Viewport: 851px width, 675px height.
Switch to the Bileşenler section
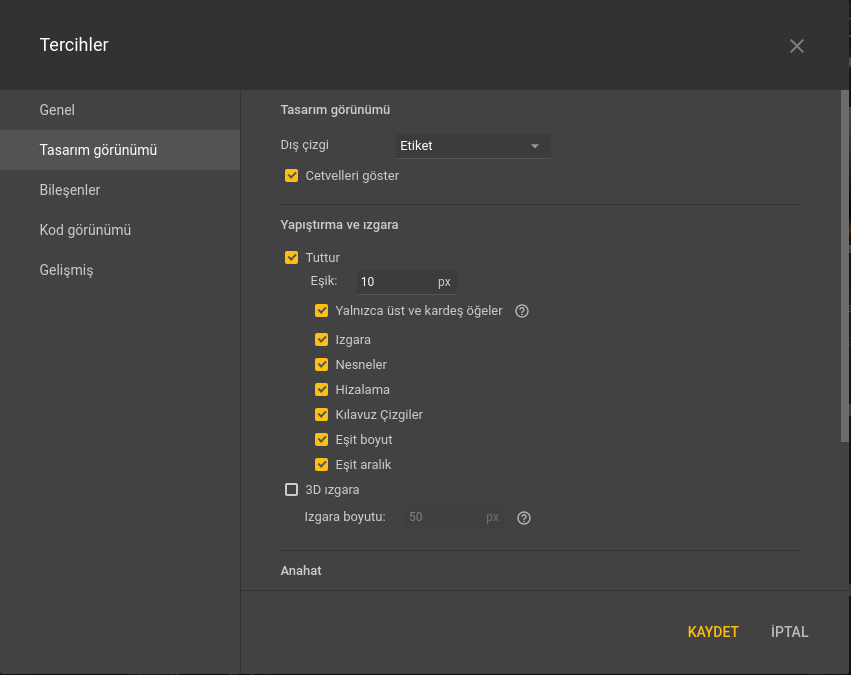click(x=70, y=190)
